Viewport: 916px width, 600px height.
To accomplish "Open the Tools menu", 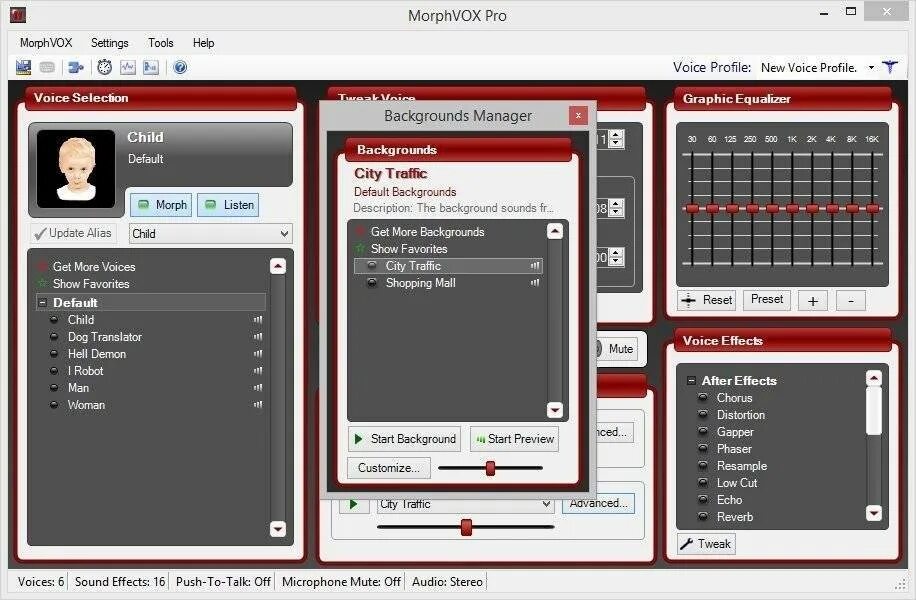I will 161,43.
